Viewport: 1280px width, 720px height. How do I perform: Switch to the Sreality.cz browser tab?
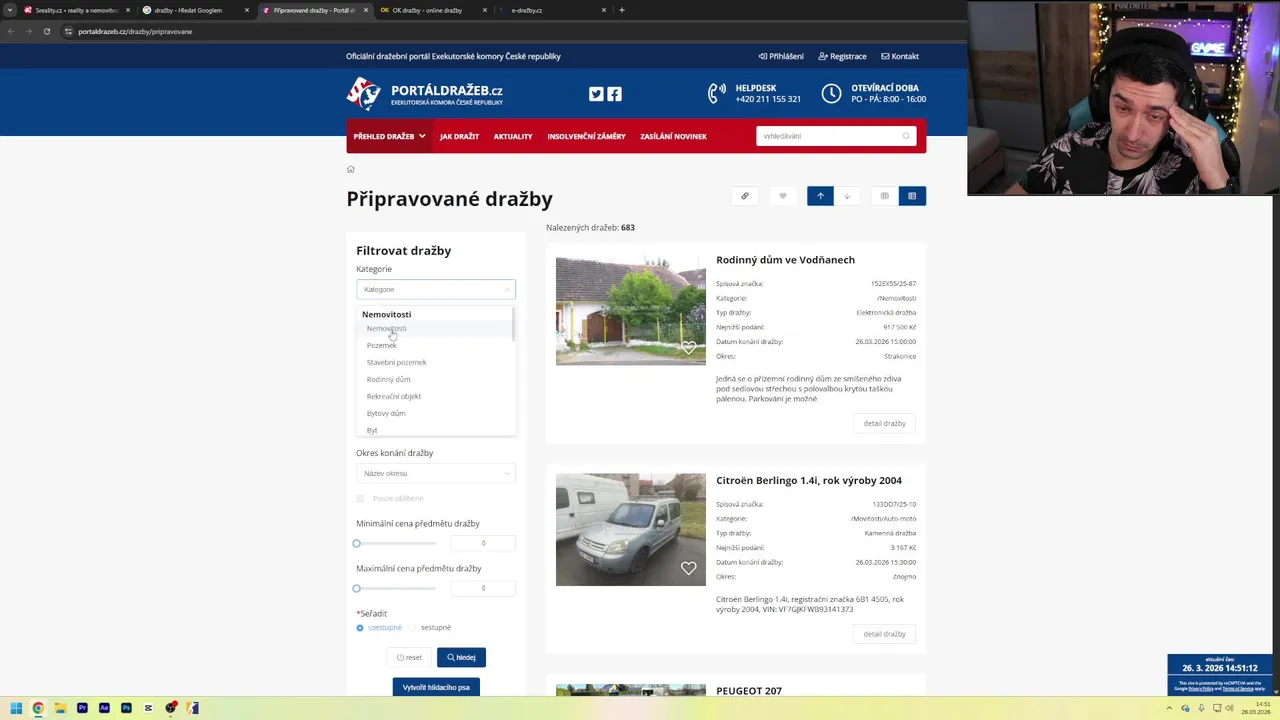pyautogui.click(x=76, y=10)
